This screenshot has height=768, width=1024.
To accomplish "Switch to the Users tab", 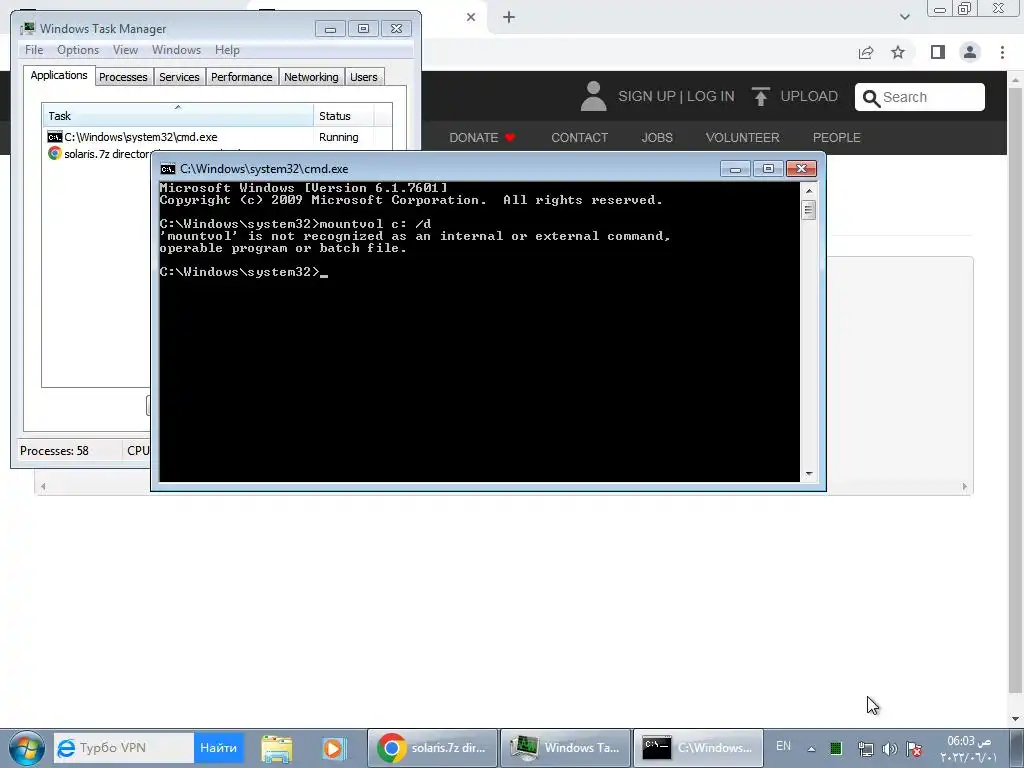I will coord(364,77).
